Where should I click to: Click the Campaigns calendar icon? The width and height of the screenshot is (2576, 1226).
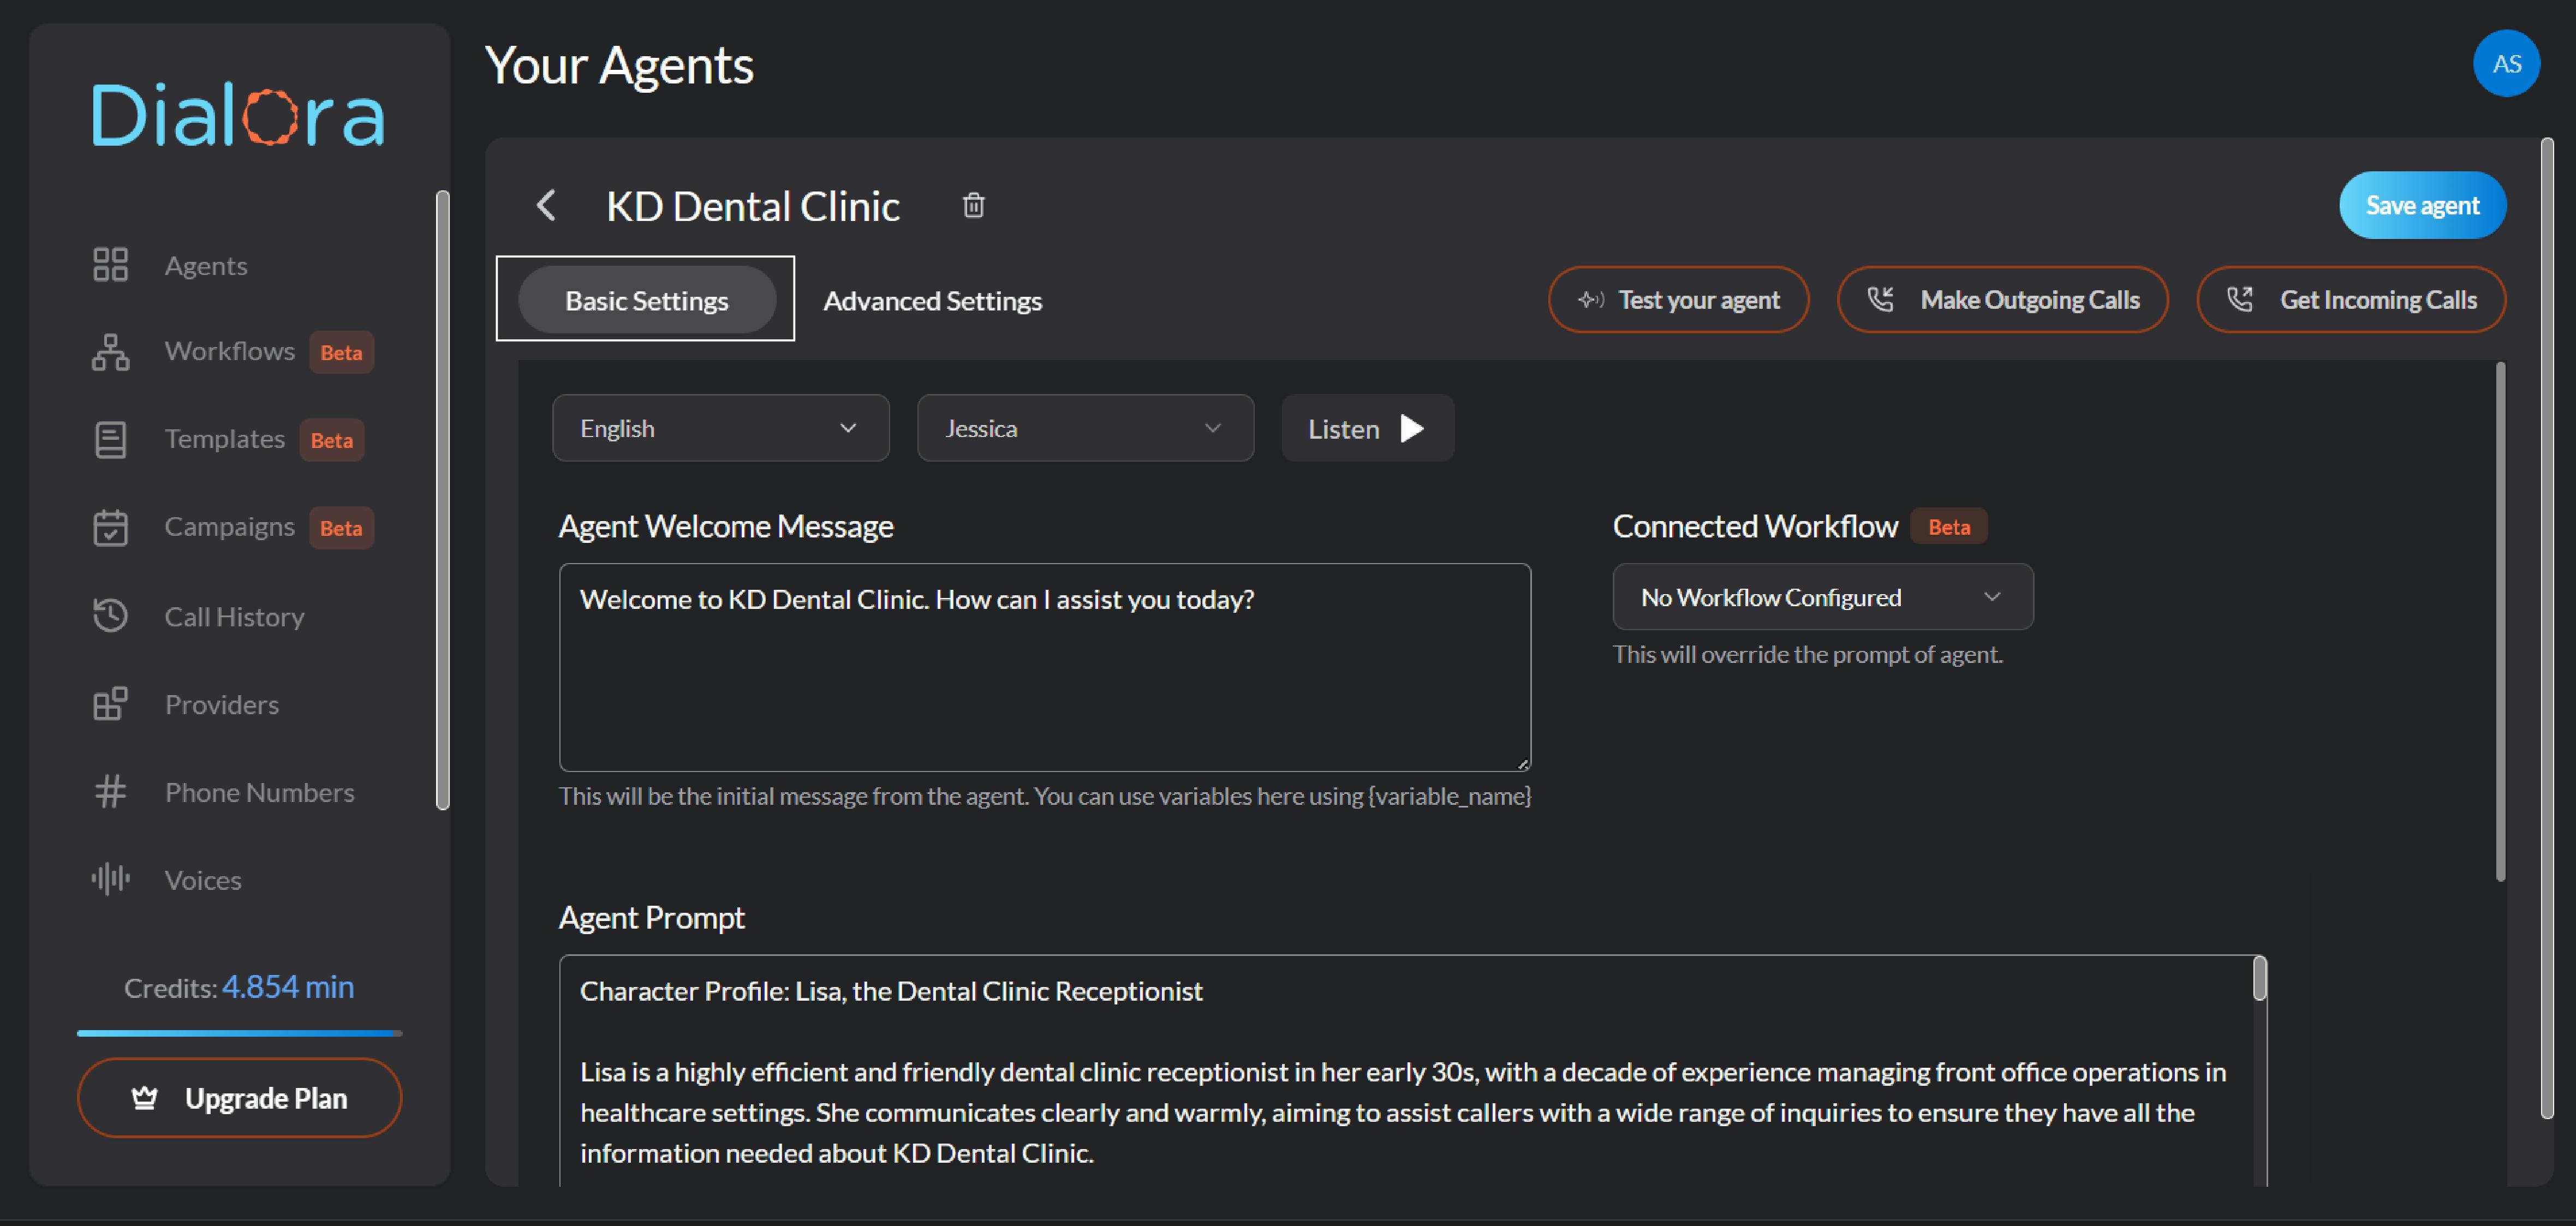110,527
